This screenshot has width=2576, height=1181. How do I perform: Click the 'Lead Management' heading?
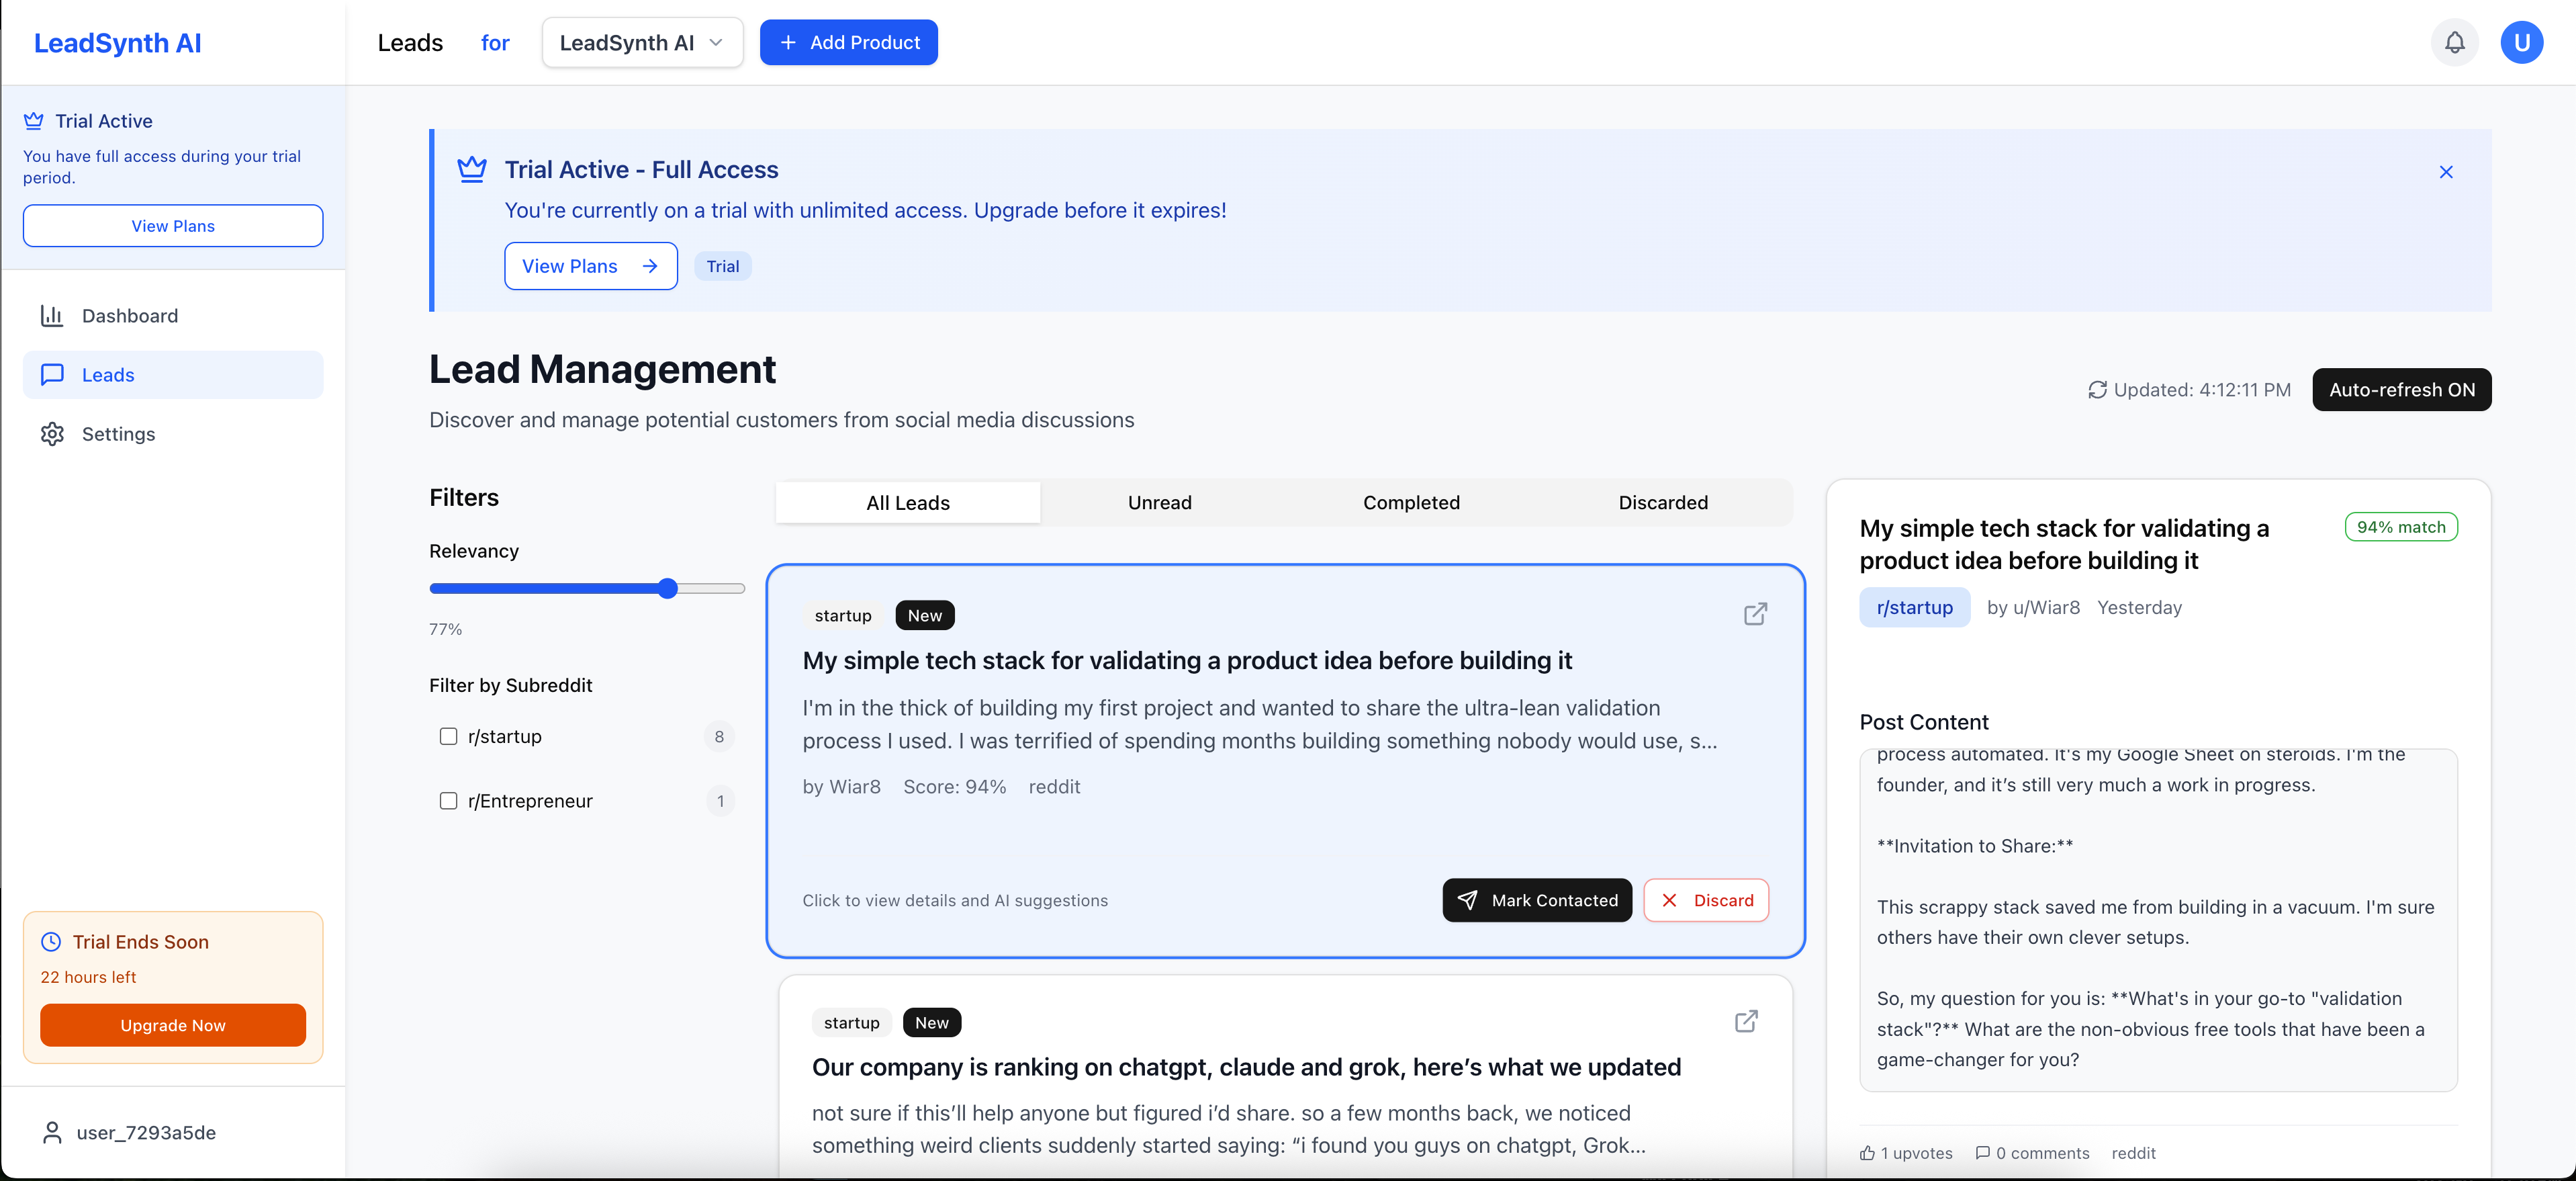click(602, 369)
